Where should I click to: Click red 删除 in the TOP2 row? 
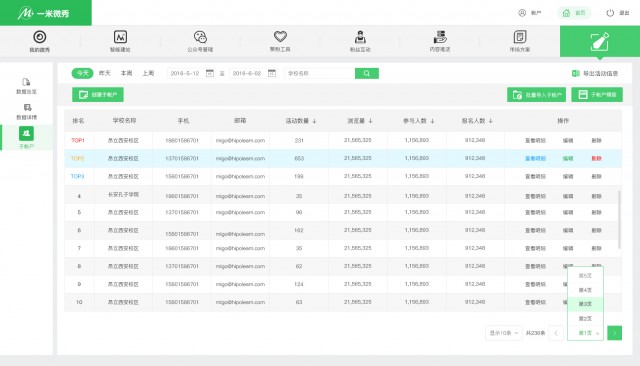[x=596, y=158]
